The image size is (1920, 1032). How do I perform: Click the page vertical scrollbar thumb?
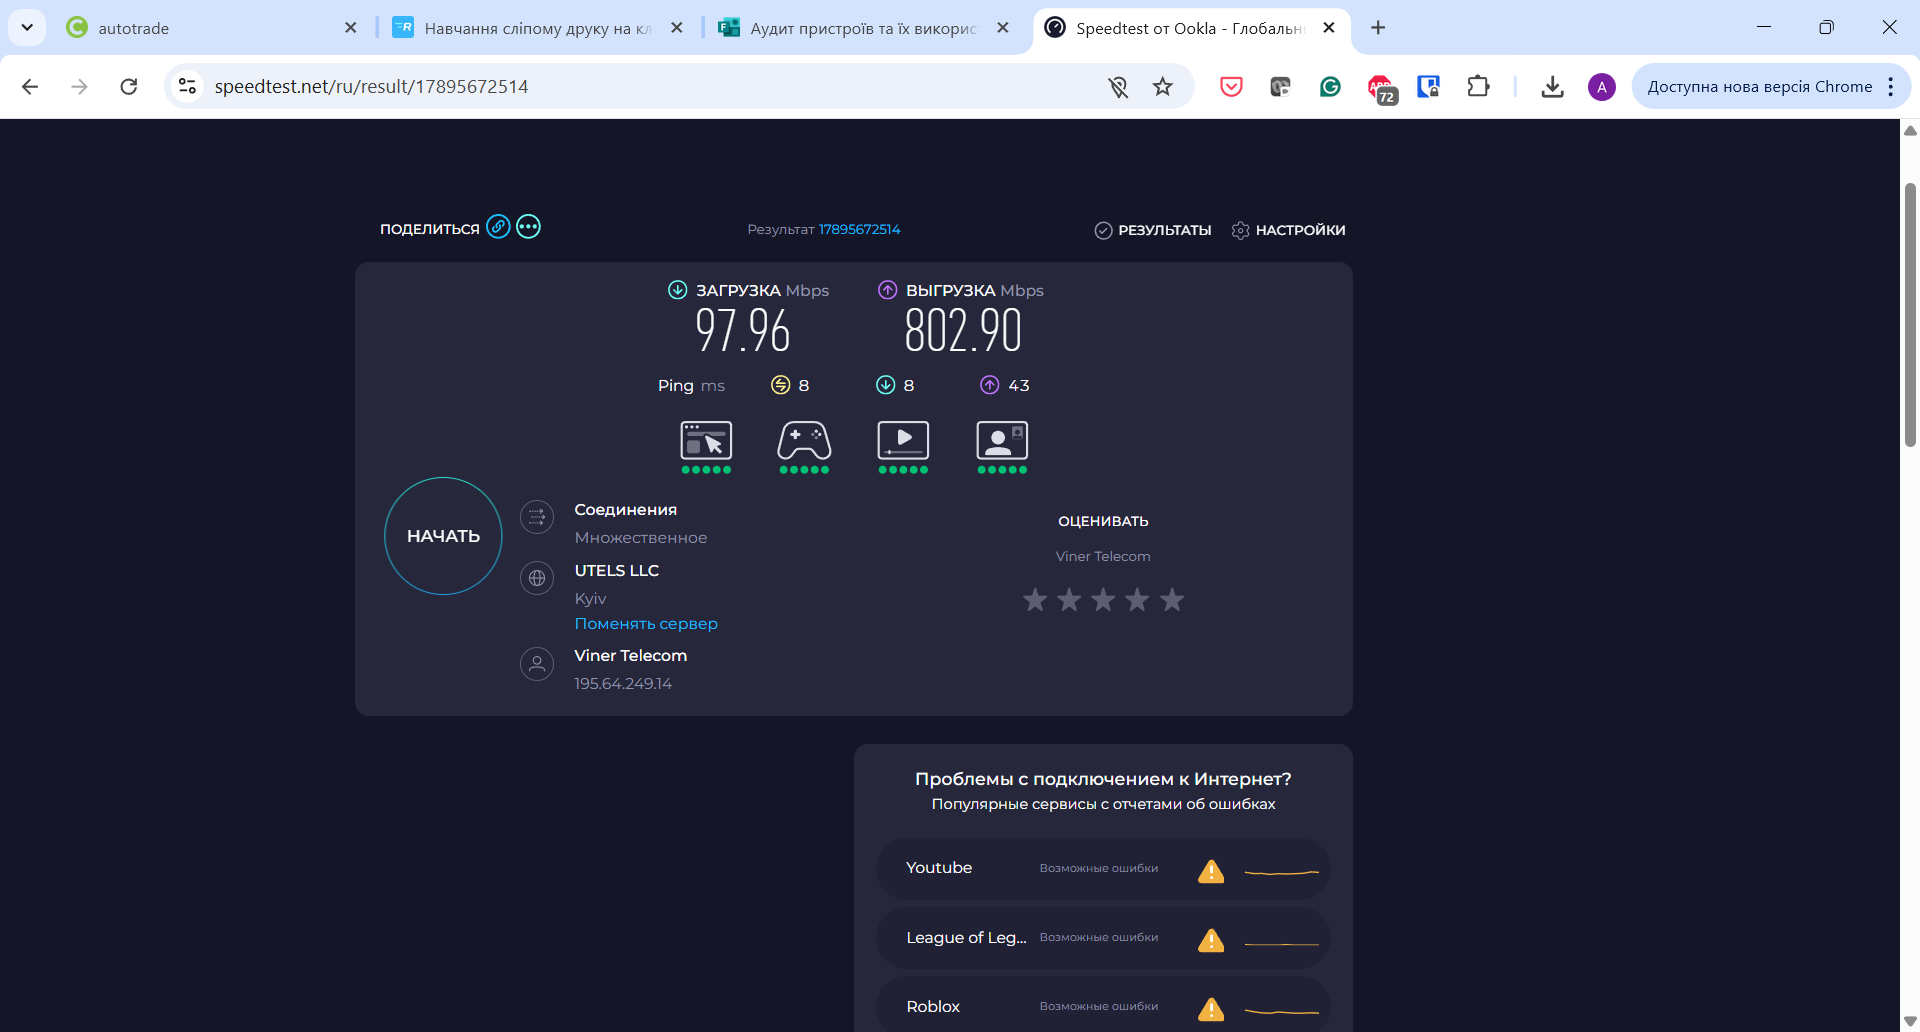pos(1910,314)
